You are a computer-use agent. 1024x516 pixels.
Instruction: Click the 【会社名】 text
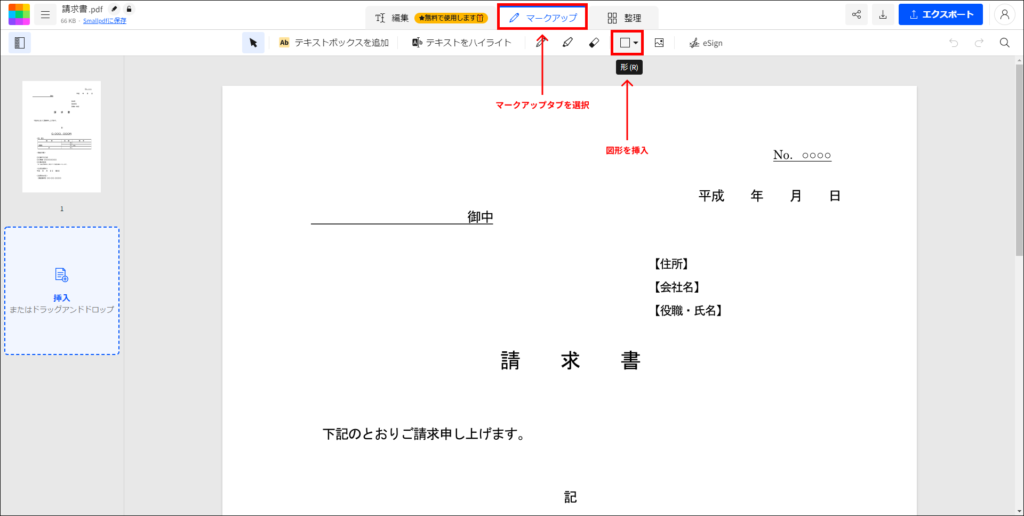click(677, 287)
